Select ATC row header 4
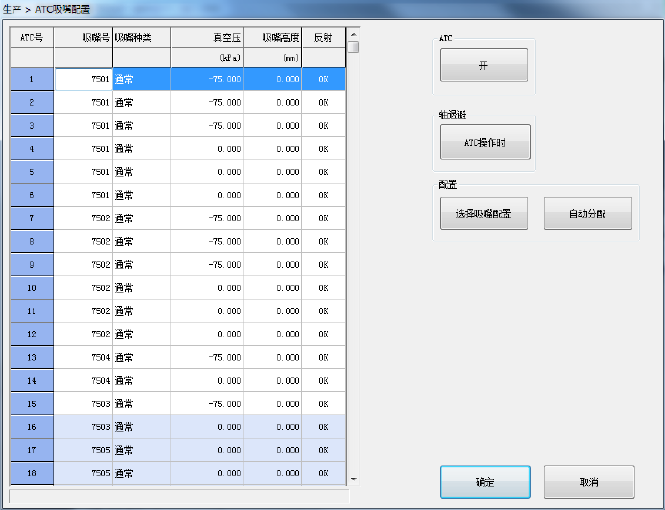 tap(32, 149)
